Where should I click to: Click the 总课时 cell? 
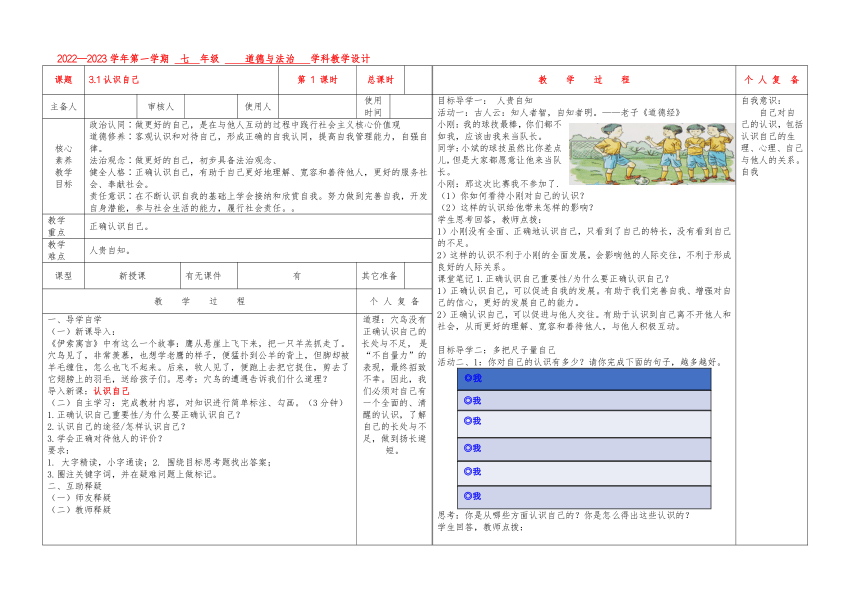381,80
